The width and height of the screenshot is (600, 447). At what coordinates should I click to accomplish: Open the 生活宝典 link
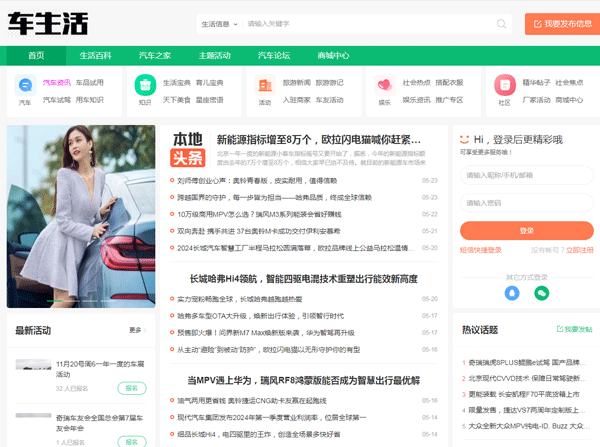click(176, 83)
